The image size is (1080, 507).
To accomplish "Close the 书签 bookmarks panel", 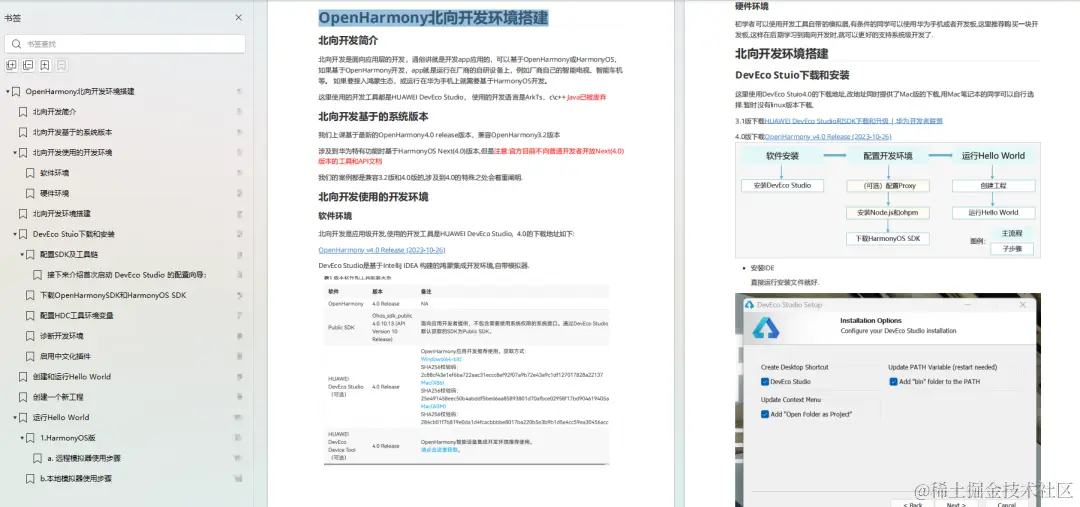I will (x=238, y=17).
